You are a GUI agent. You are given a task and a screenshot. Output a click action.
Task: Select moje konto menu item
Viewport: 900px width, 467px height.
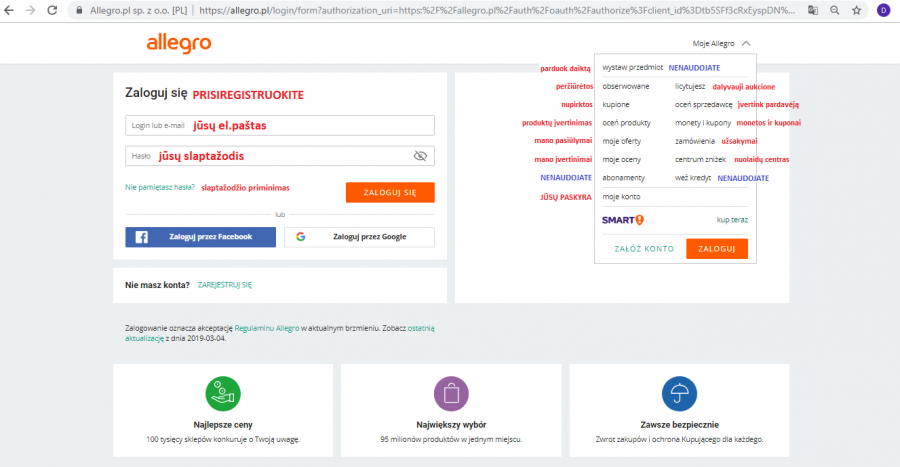(x=621, y=196)
